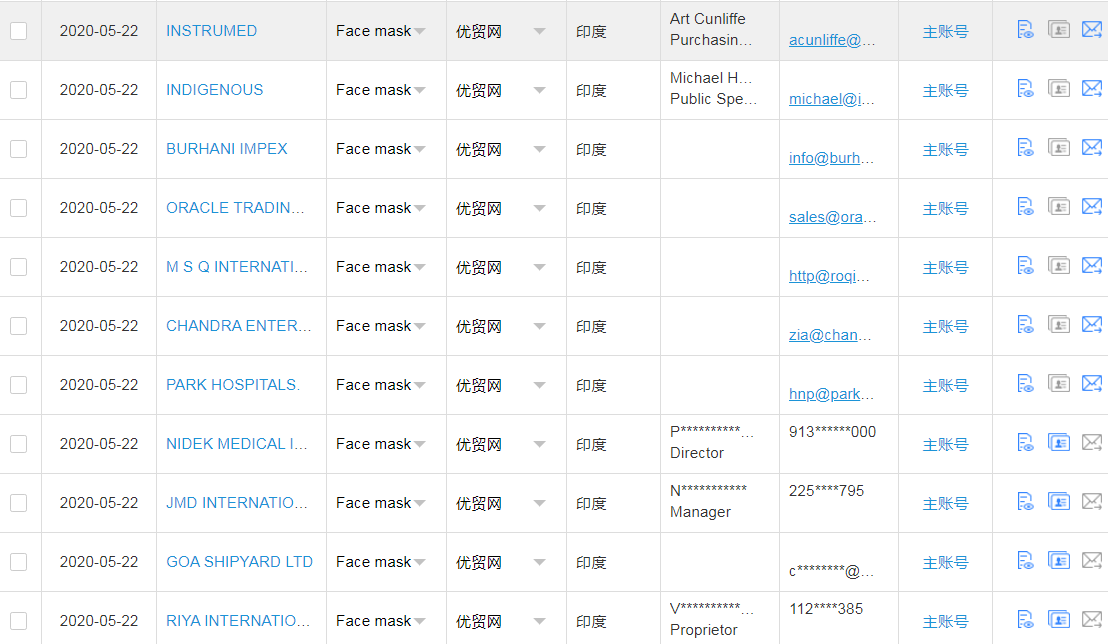Click envelope mail icon for BURHANI IMPEX row
The image size is (1108, 644).
pyautogui.click(x=1092, y=148)
